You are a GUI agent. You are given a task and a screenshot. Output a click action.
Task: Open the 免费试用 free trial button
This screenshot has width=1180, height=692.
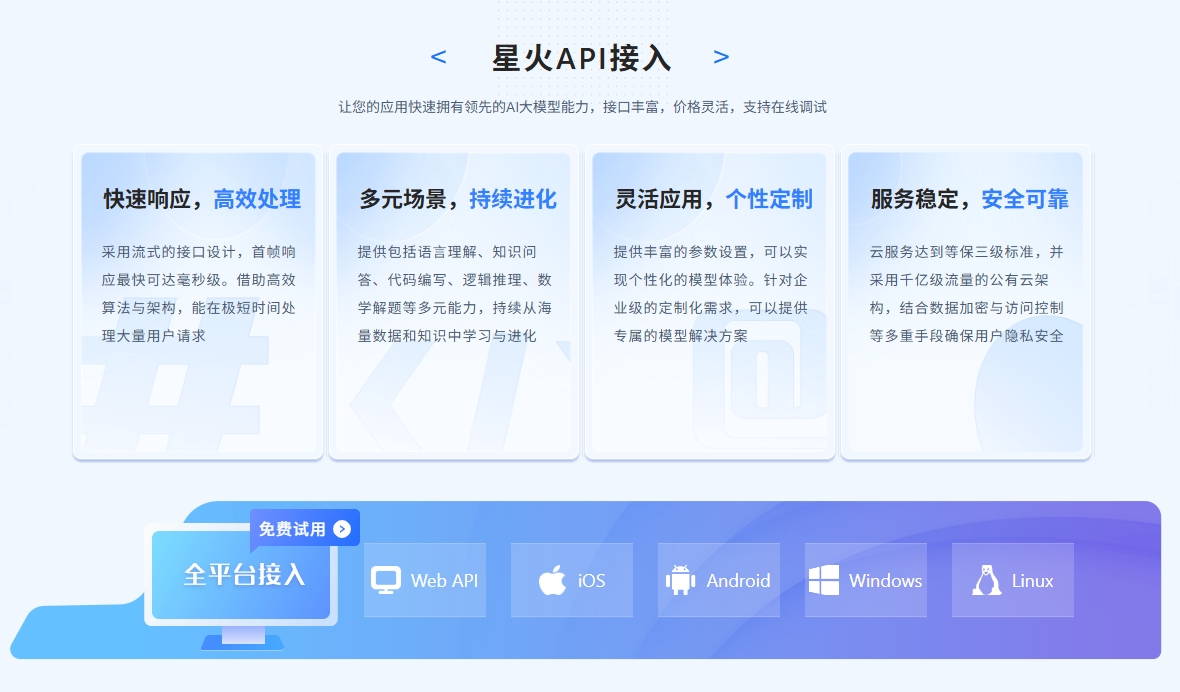coord(305,529)
